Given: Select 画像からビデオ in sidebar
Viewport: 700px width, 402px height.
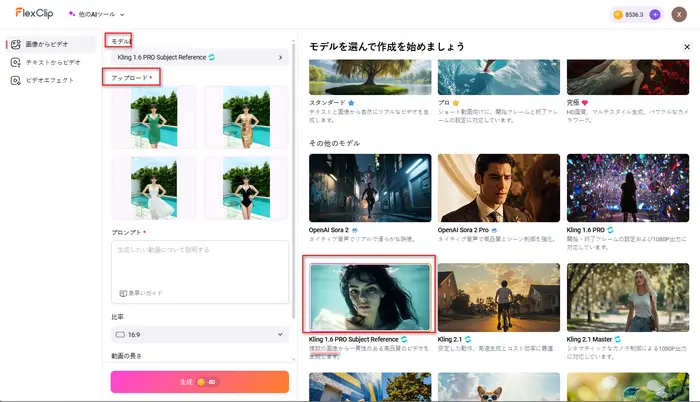Looking at the screenshot, I should pyautogui.click(x=51, y=44).
